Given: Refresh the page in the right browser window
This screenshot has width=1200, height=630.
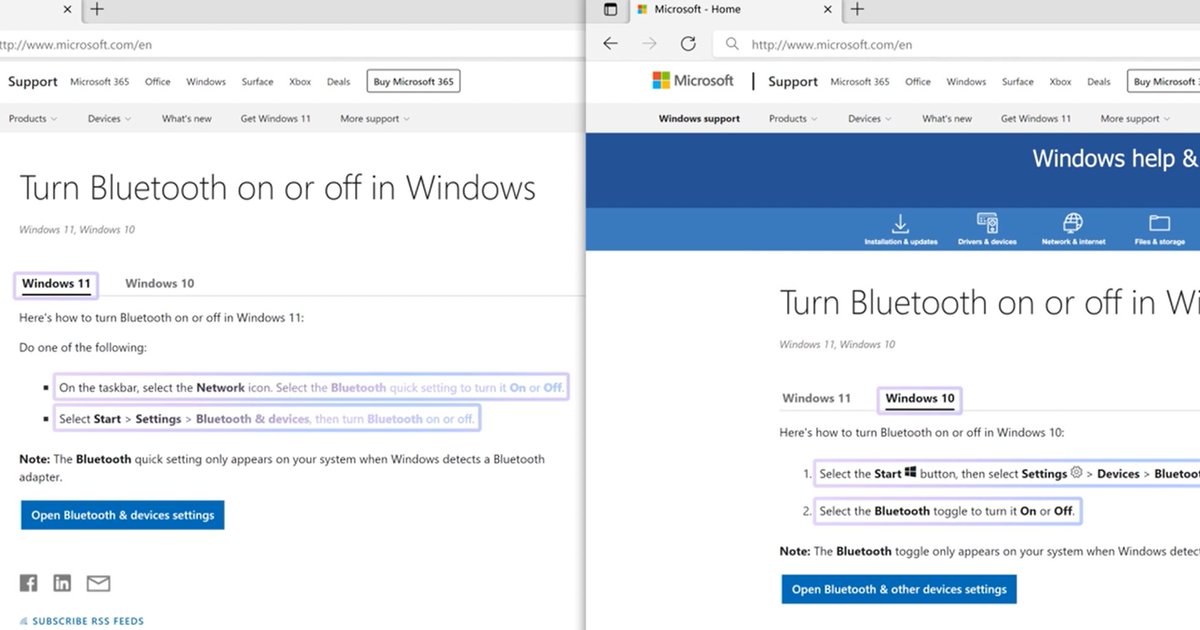Looking at the screenshot, I should [x=688, y=44].
